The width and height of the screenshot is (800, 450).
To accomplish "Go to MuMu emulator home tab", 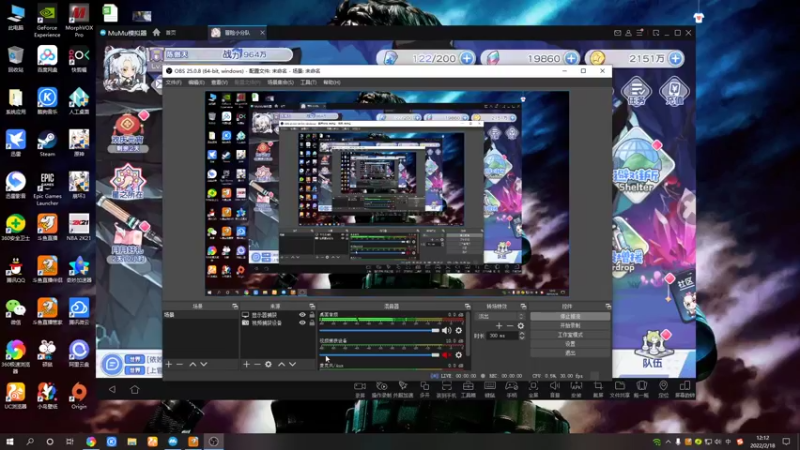I will click(165, 33).
